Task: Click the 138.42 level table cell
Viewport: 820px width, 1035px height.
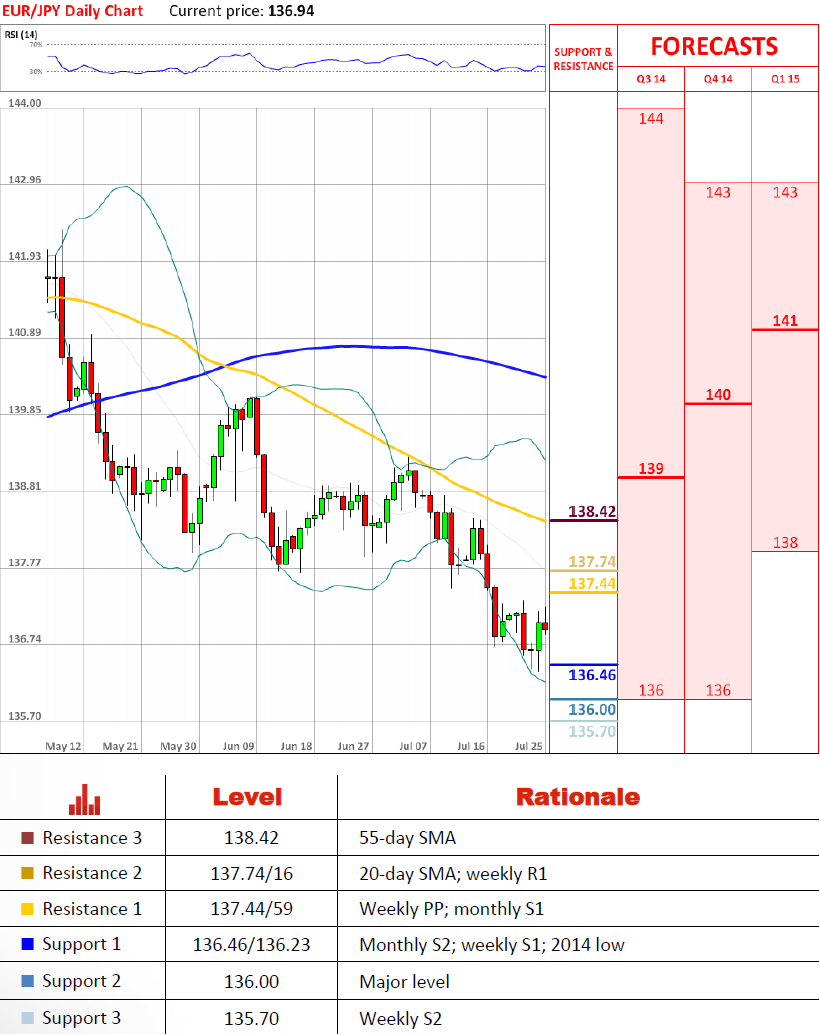Action: [x=251, y=838]
